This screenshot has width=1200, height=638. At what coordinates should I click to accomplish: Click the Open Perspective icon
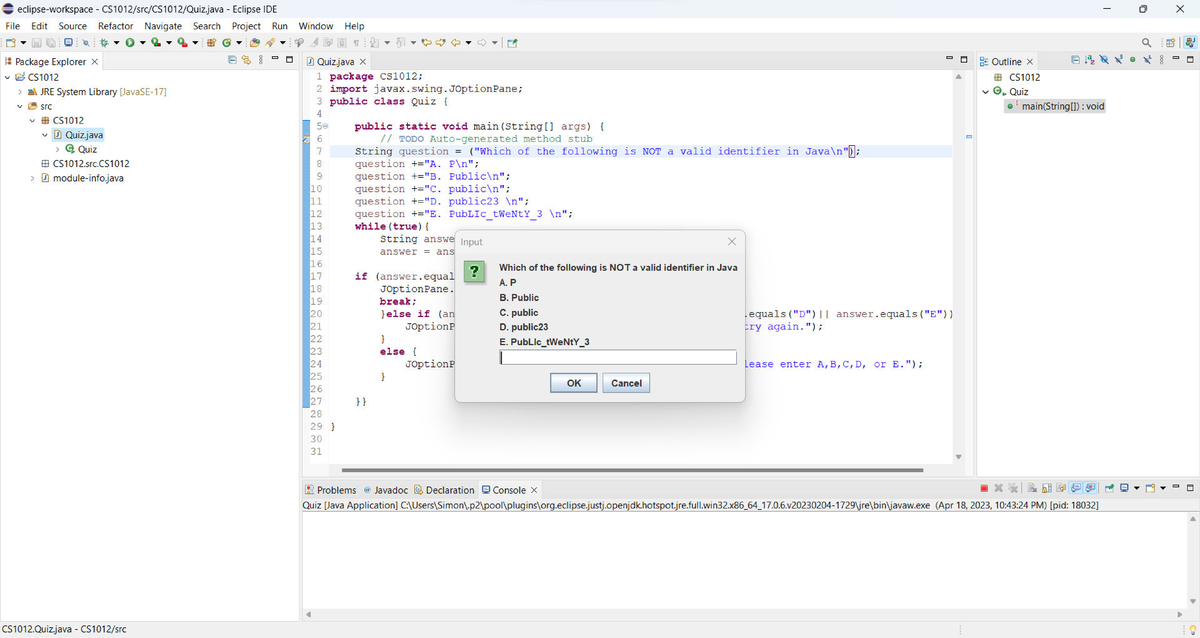point(1170,43)
